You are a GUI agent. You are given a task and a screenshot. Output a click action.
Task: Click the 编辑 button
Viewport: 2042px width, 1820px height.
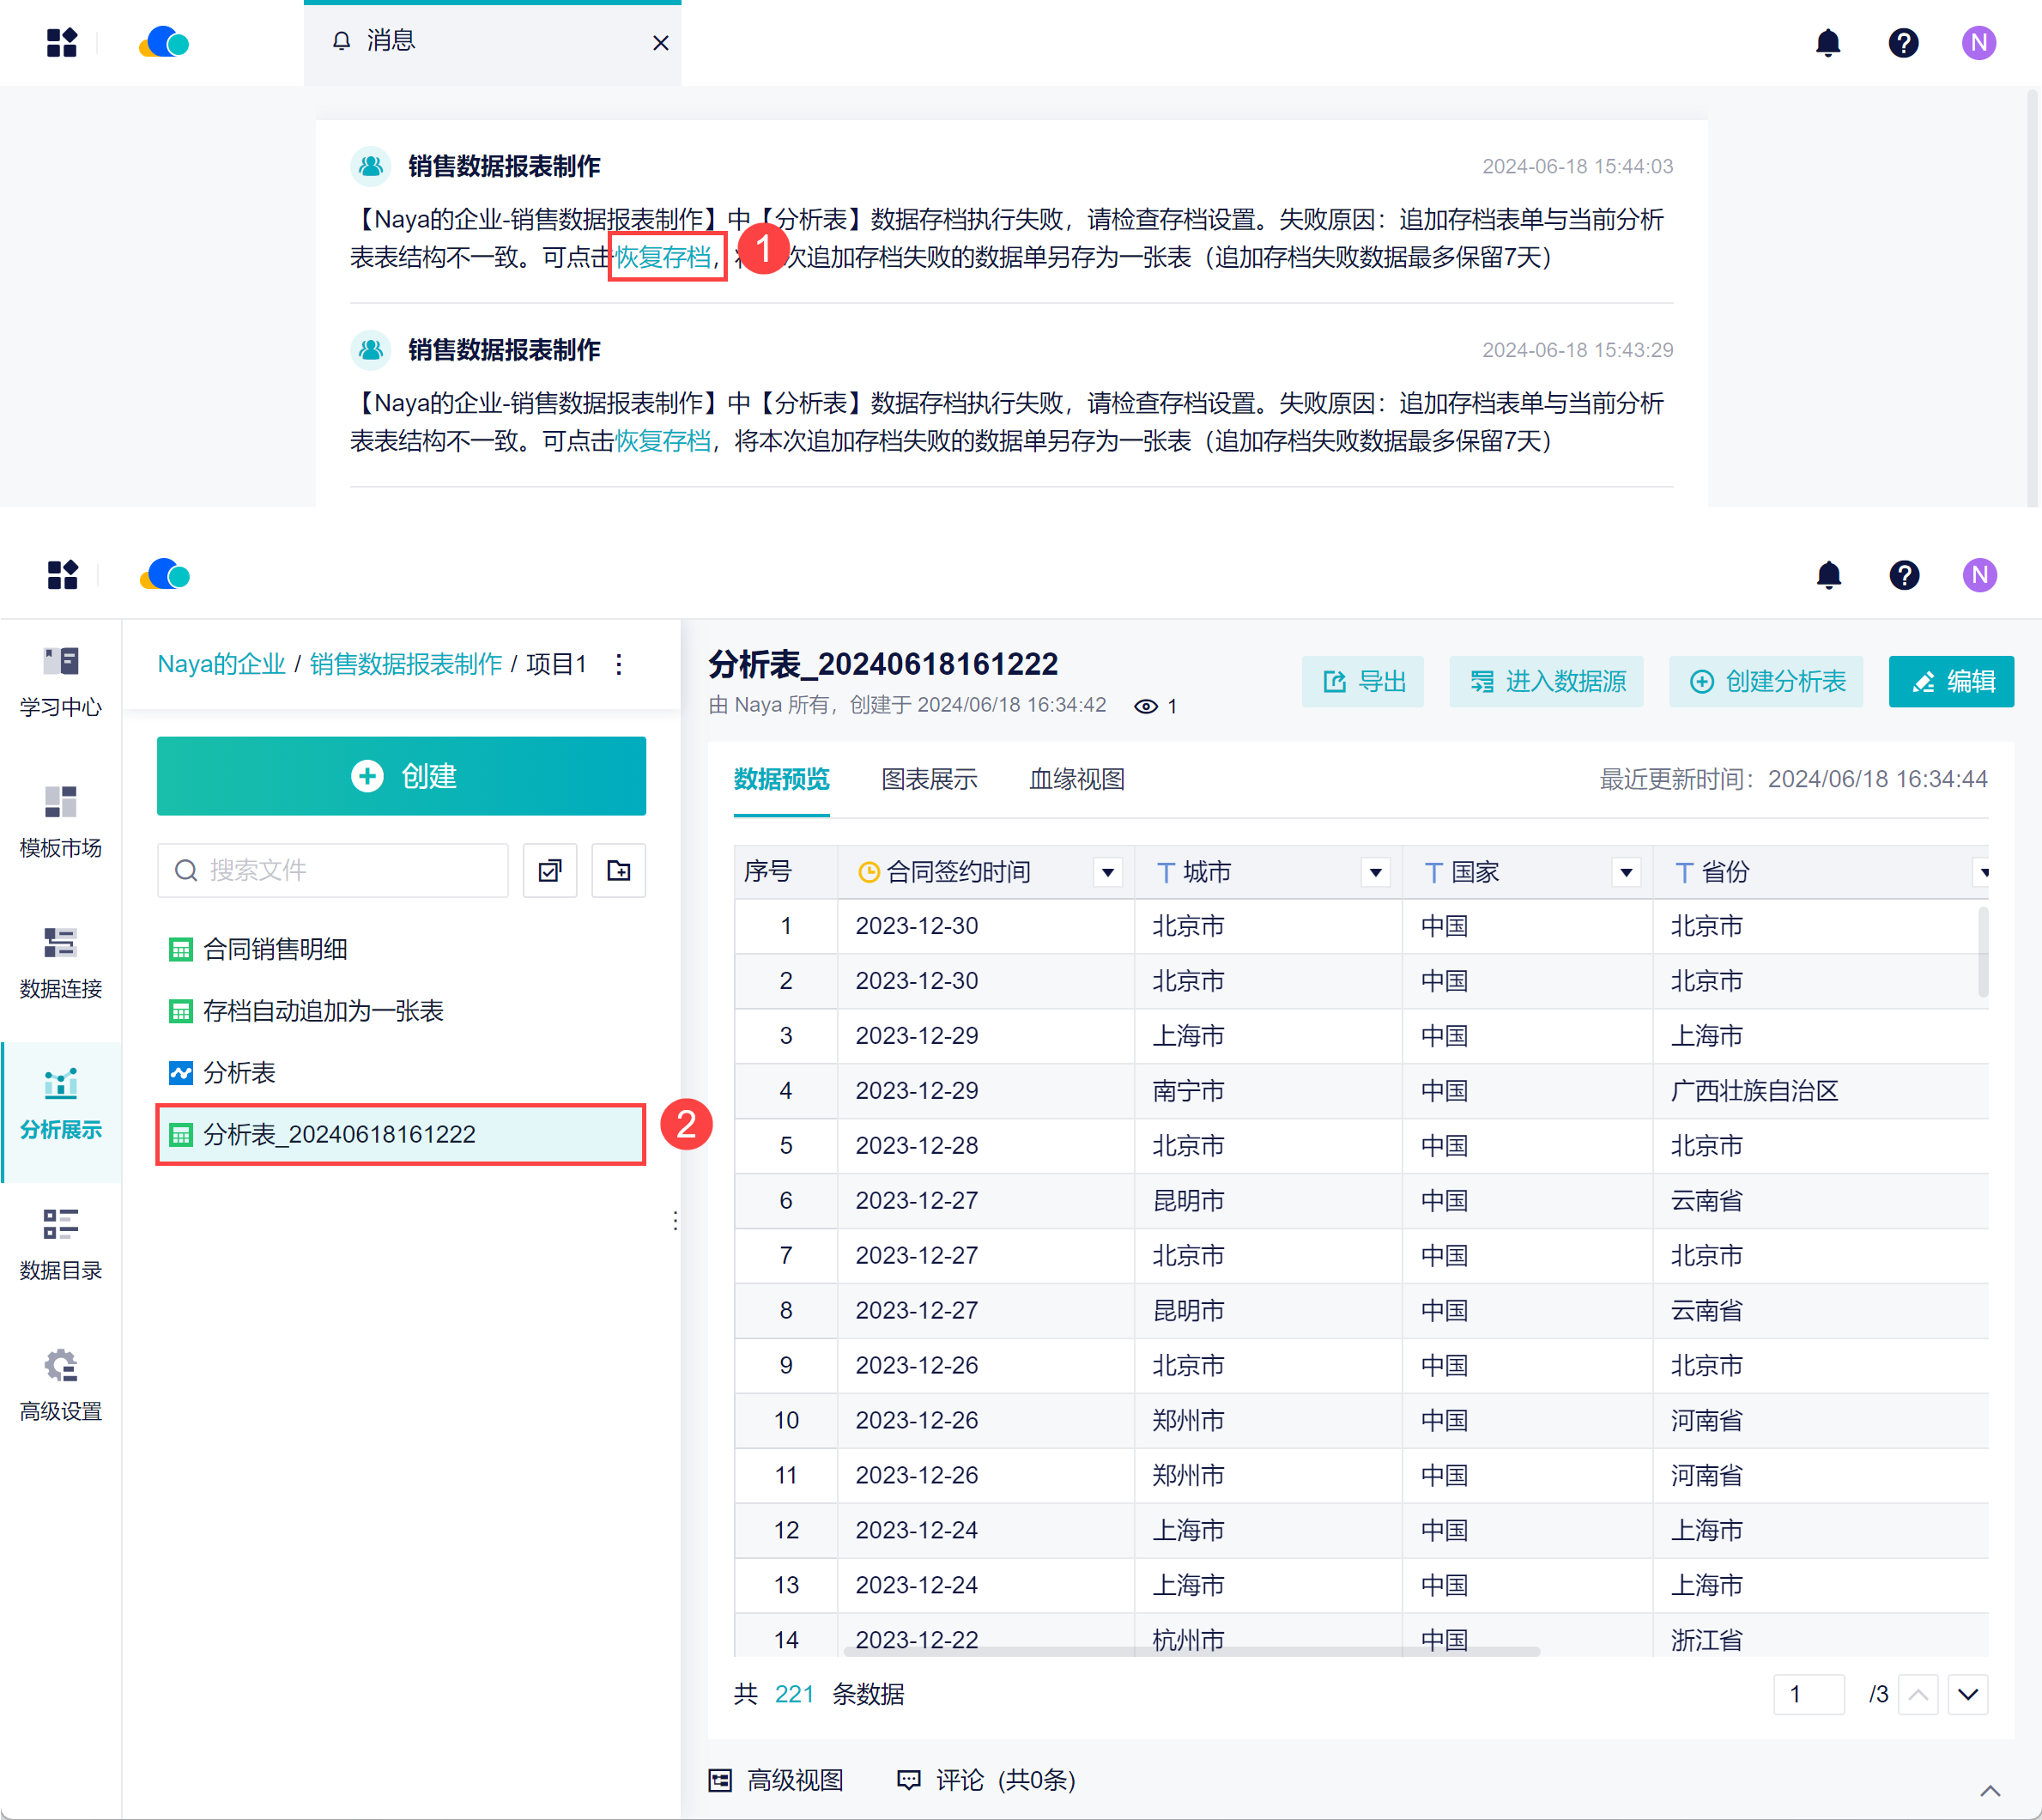coord(1950,681)
